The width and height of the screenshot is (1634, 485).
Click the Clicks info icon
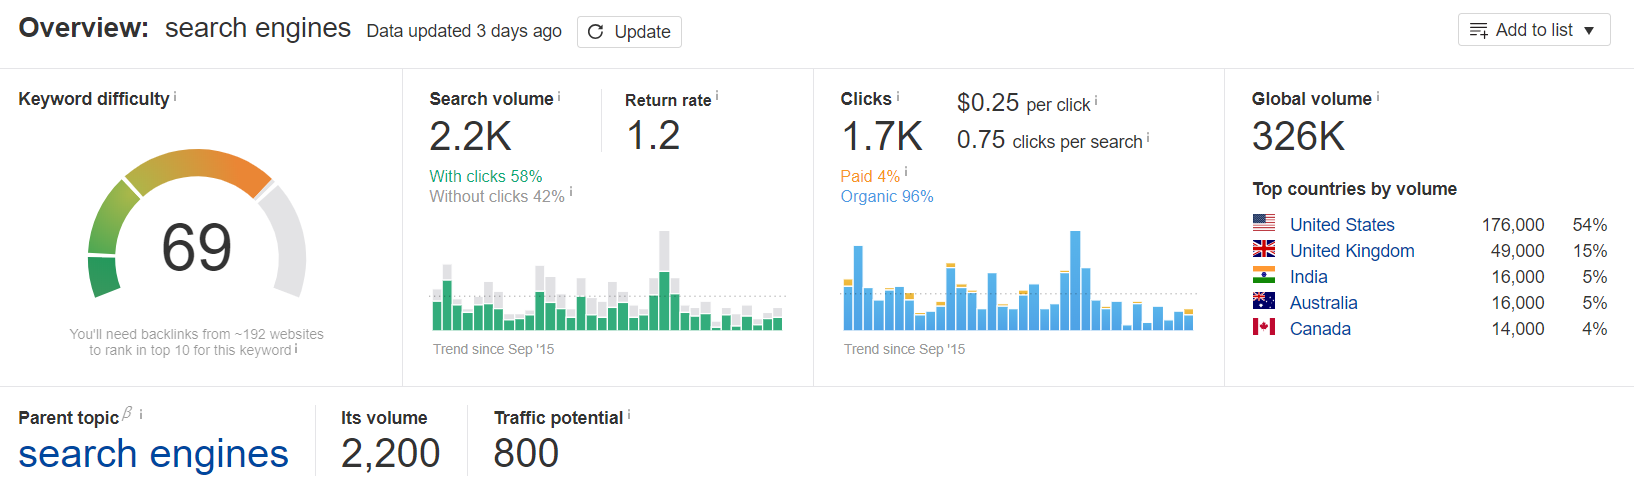(898, 97)
